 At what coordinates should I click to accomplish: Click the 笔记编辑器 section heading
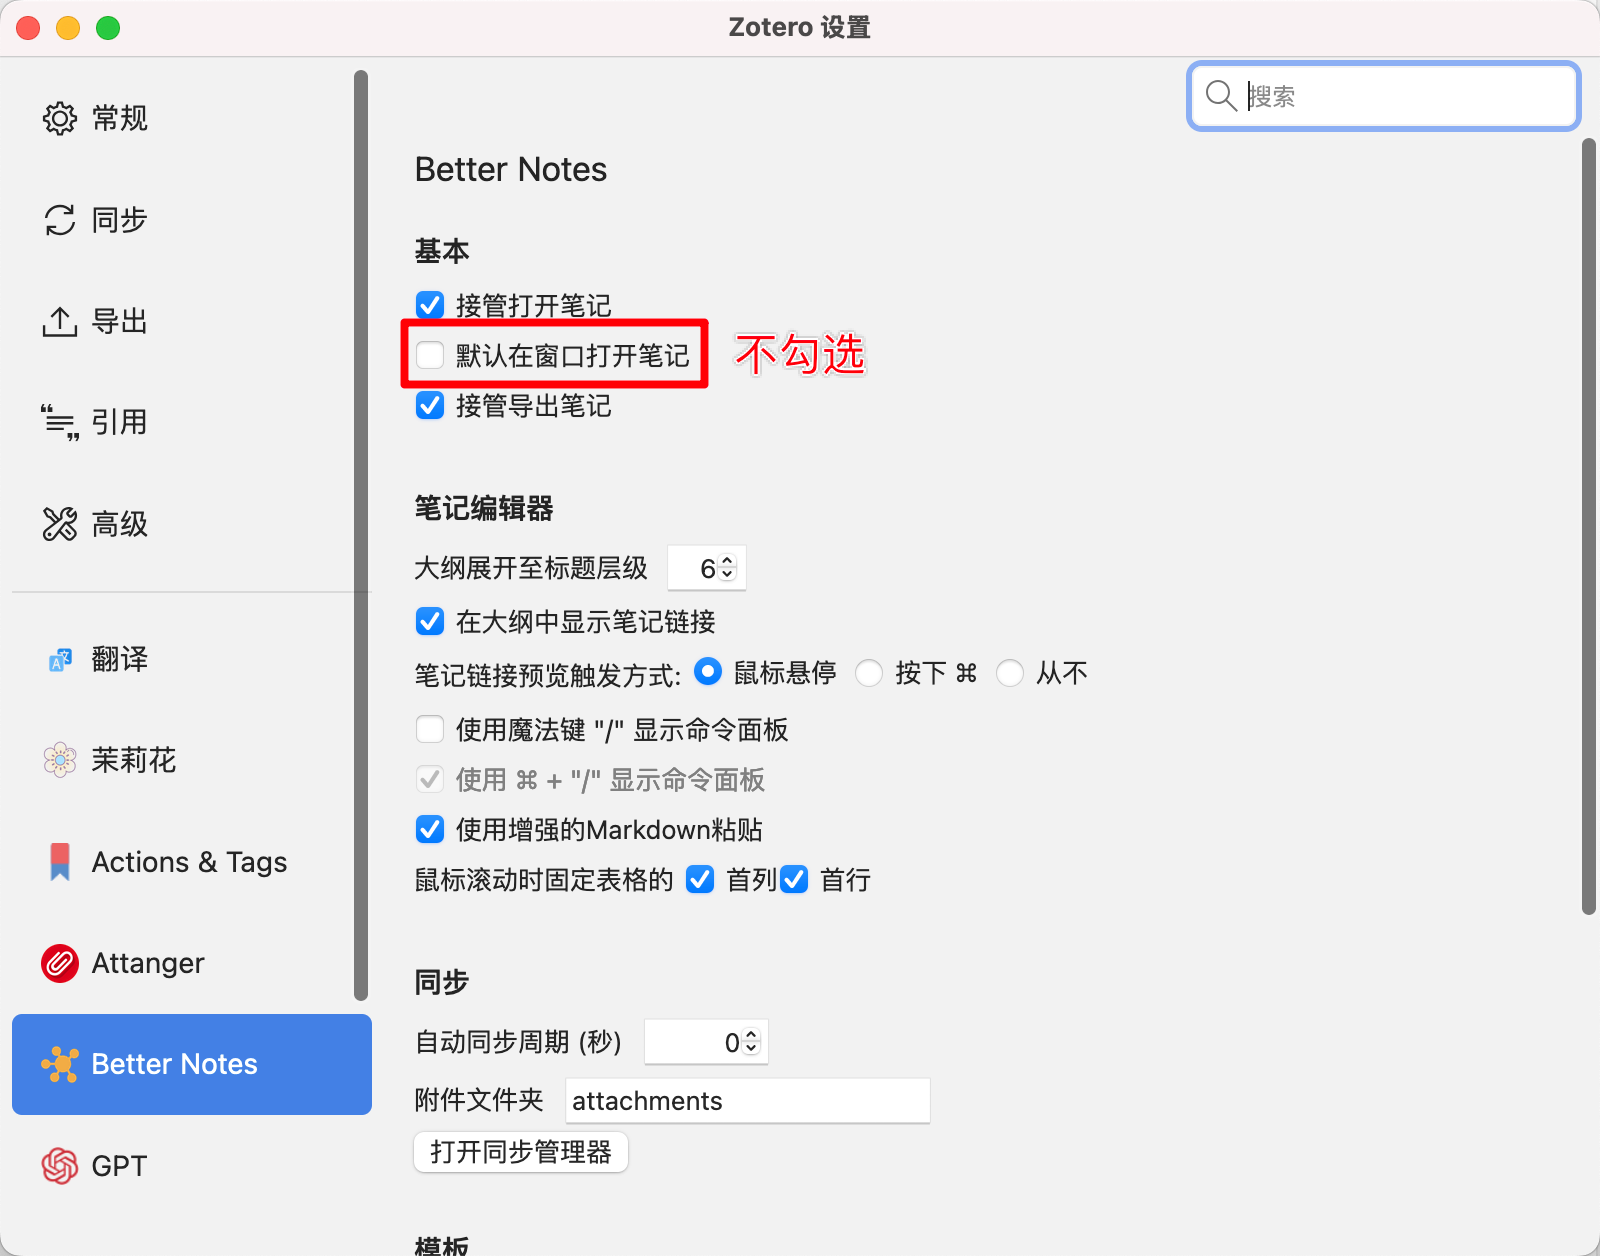[x=484, y=508]
